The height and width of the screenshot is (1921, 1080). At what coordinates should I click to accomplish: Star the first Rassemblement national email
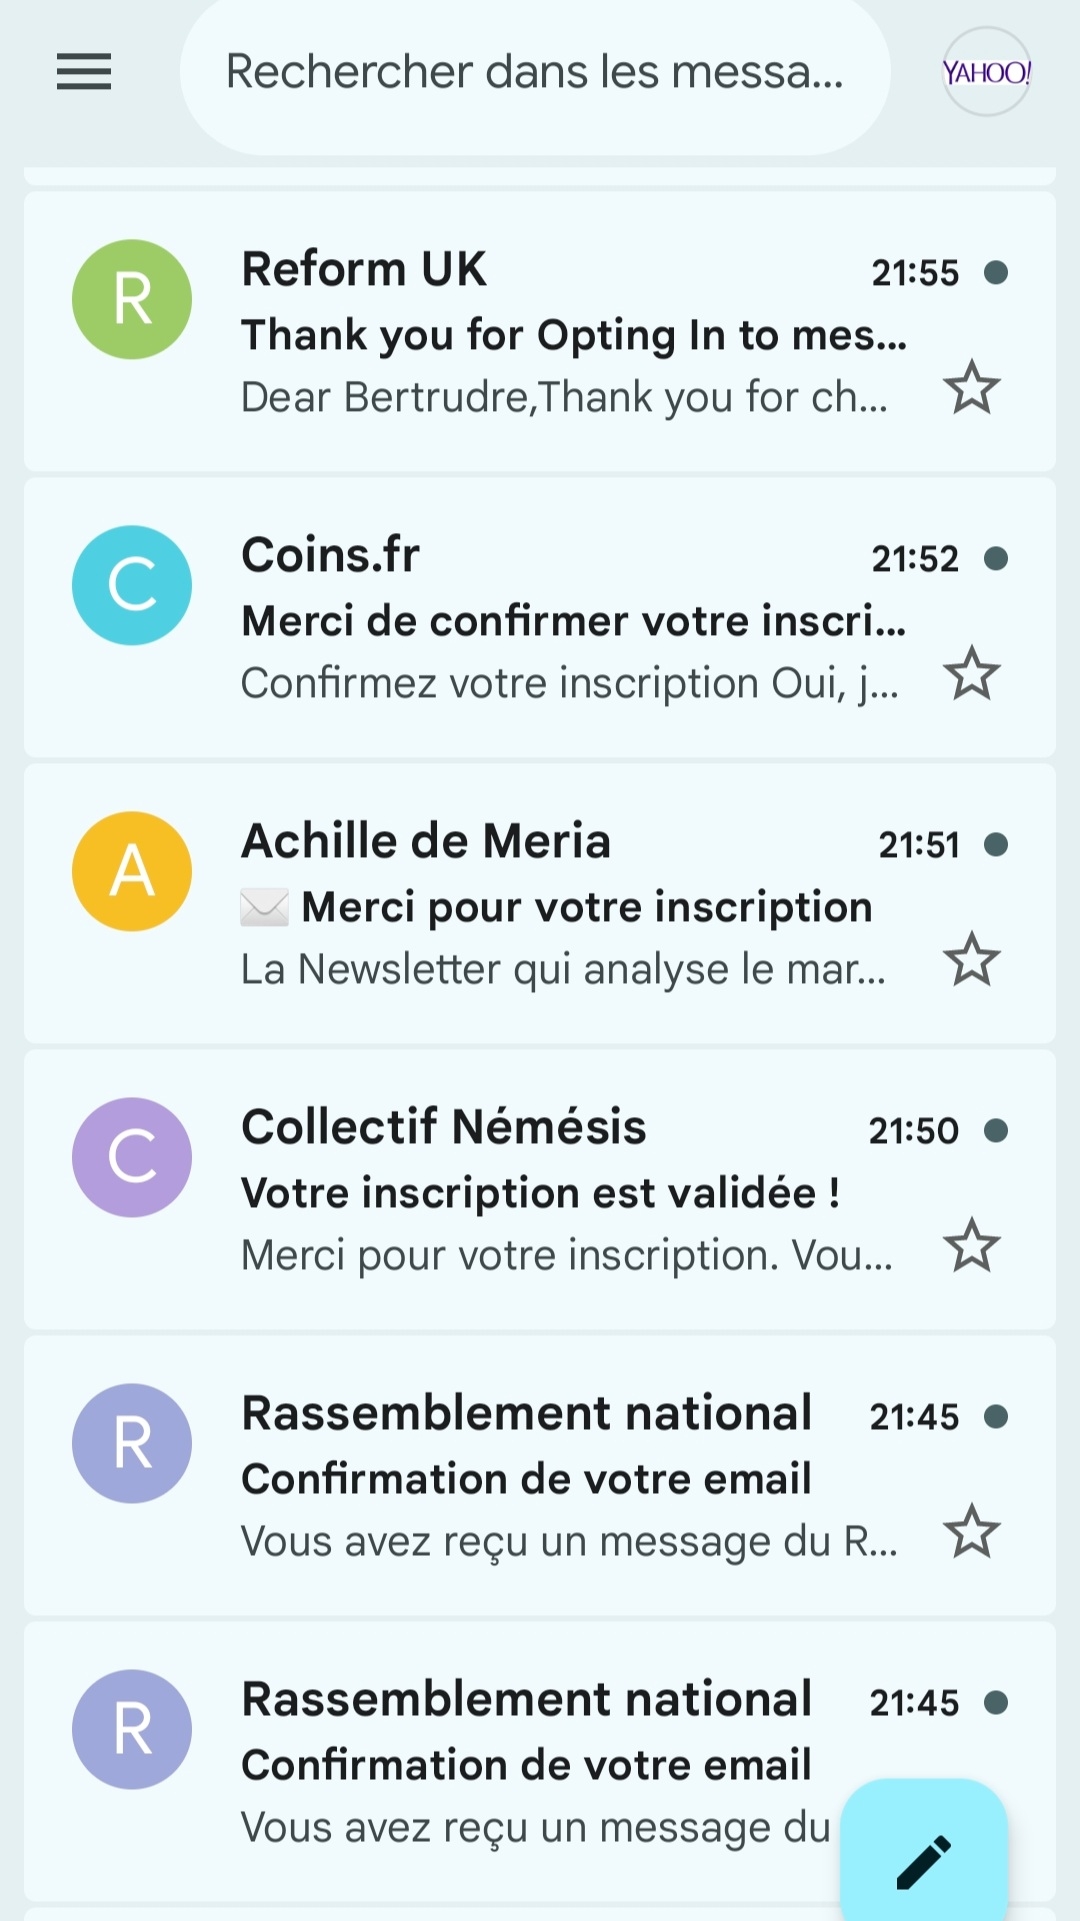point(972,1532)
